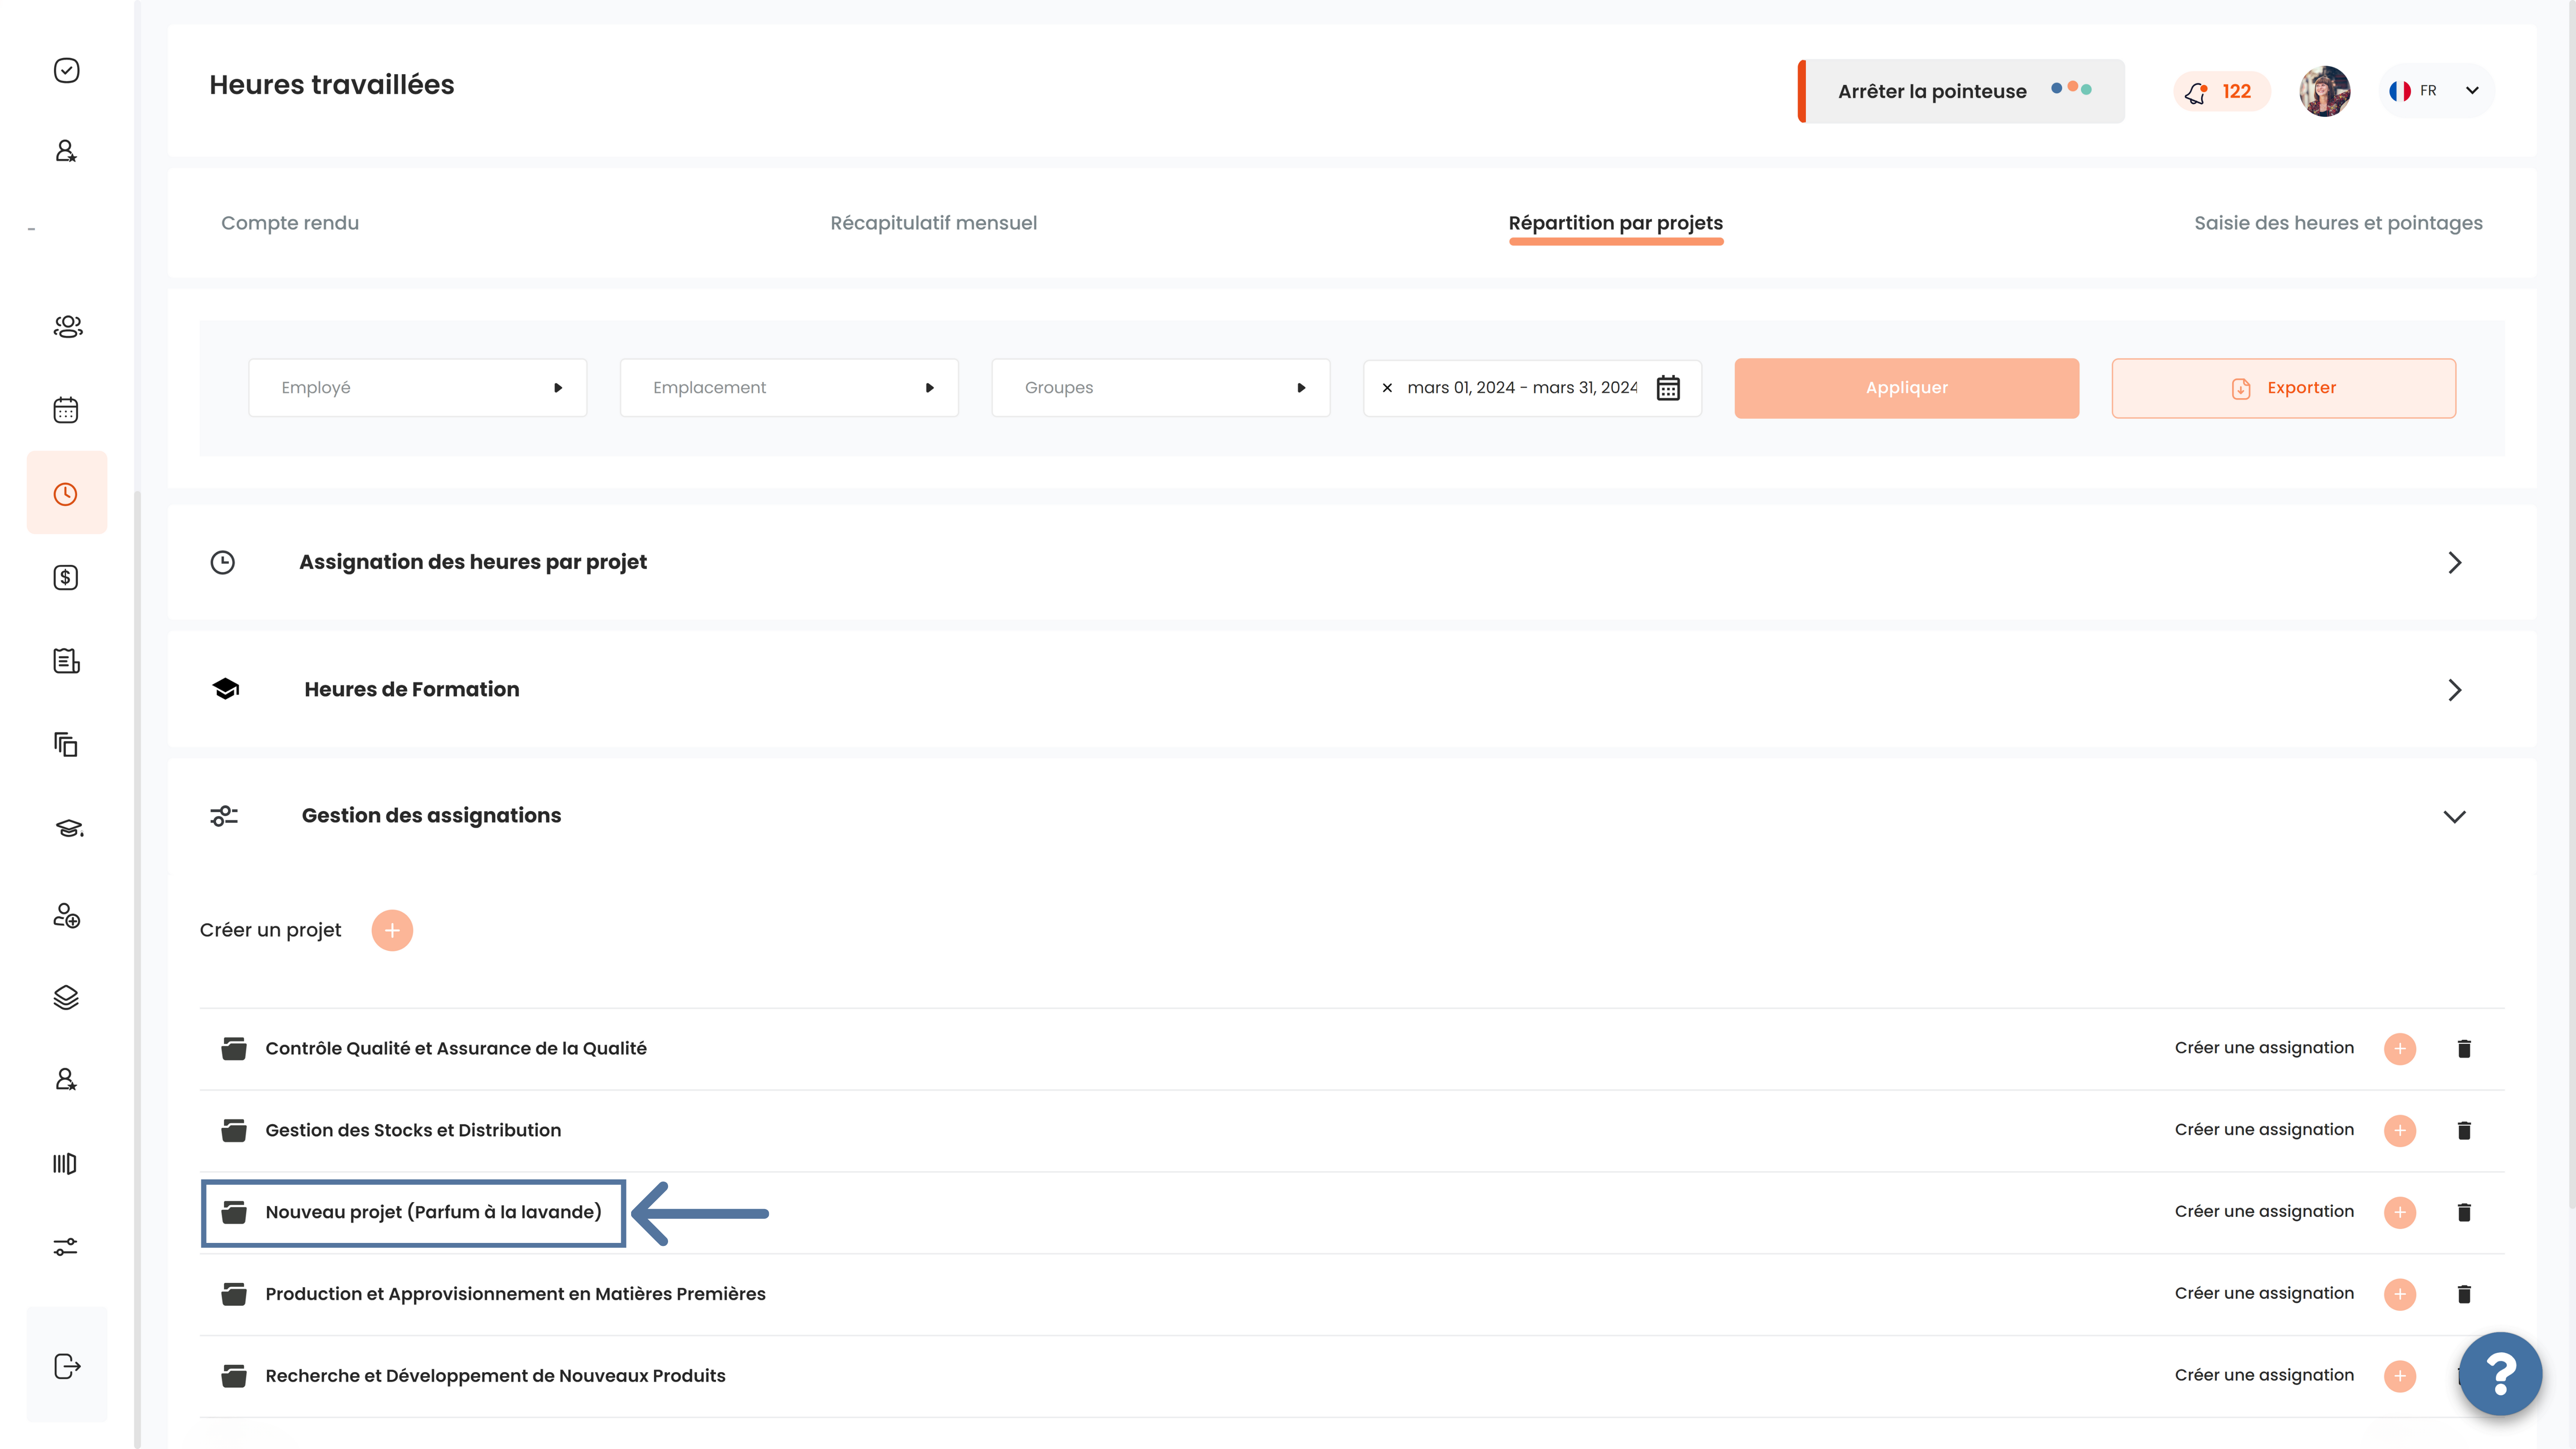Open the Emplacement dropdown filter
Viewport: 2576px width, 1449px height.
point(790,388)
